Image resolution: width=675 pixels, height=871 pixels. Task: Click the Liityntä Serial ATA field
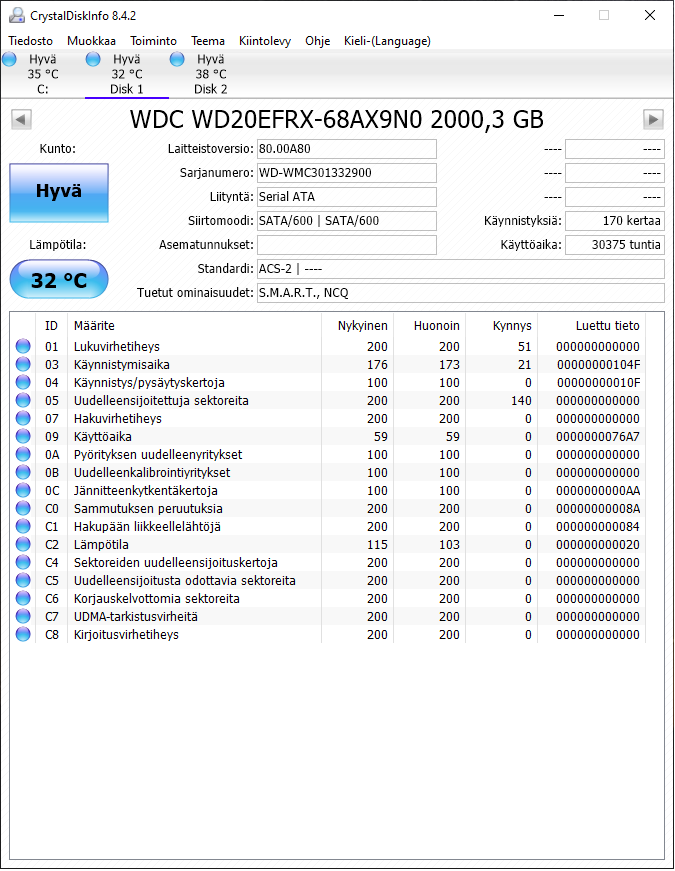(x=347, y=197)
